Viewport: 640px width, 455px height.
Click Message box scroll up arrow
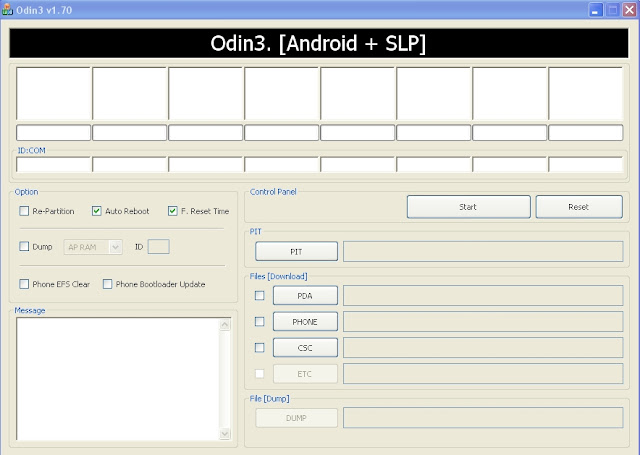click(225, 325)
